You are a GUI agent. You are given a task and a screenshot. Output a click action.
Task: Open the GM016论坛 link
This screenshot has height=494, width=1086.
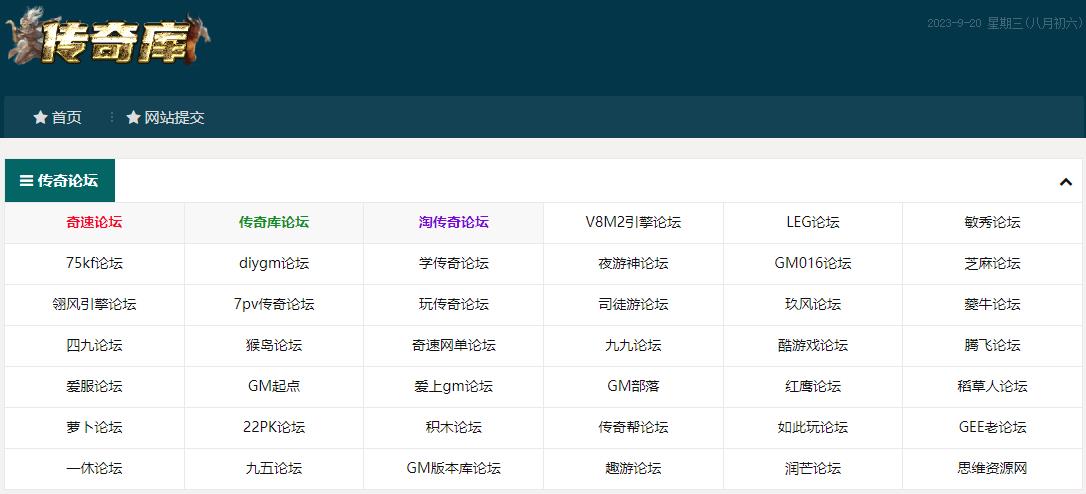click(812, 263)
